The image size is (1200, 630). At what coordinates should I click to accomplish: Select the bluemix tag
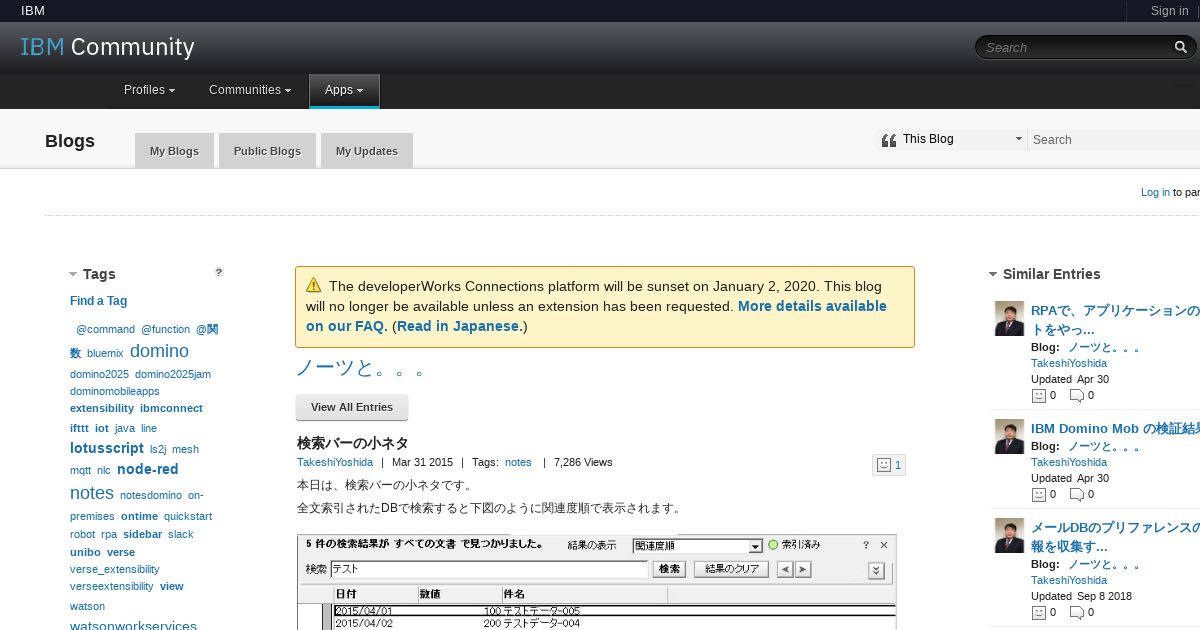coord(105,353)
